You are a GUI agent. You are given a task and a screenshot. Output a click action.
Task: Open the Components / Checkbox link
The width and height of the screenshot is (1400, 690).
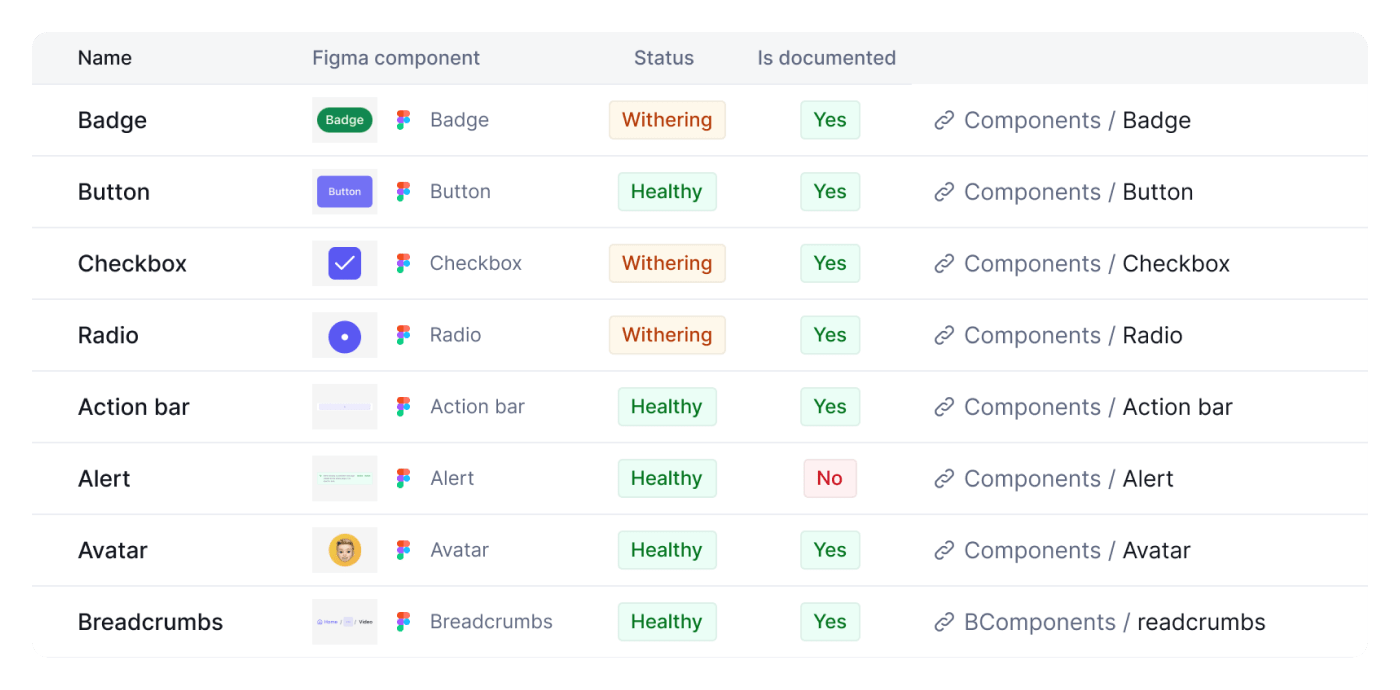(x=1097, y=263)
